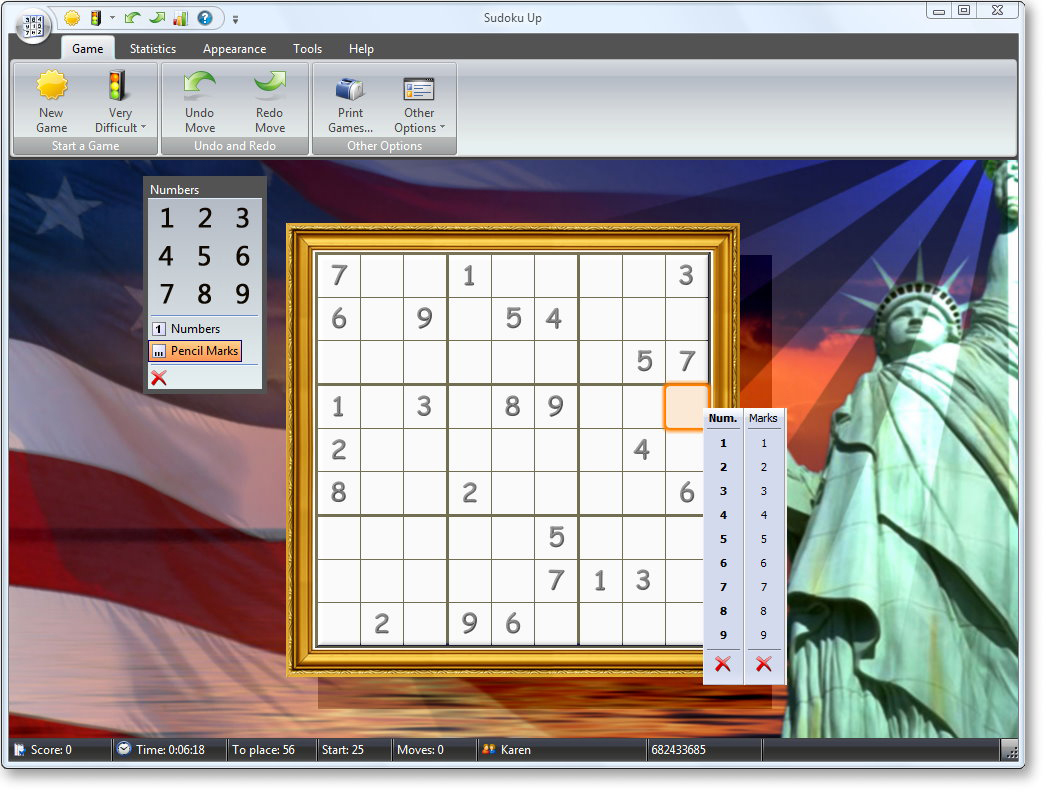Select number 8 in the Numbers panel

coord(205,294)
